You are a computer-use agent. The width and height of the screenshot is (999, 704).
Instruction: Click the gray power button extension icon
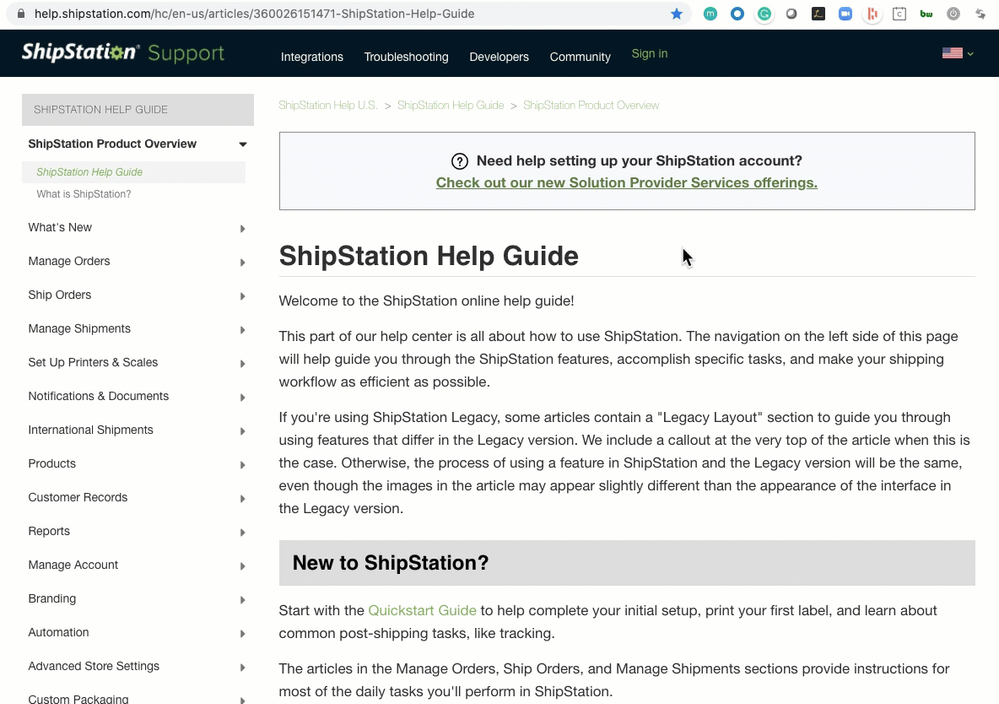coord(953,14)
